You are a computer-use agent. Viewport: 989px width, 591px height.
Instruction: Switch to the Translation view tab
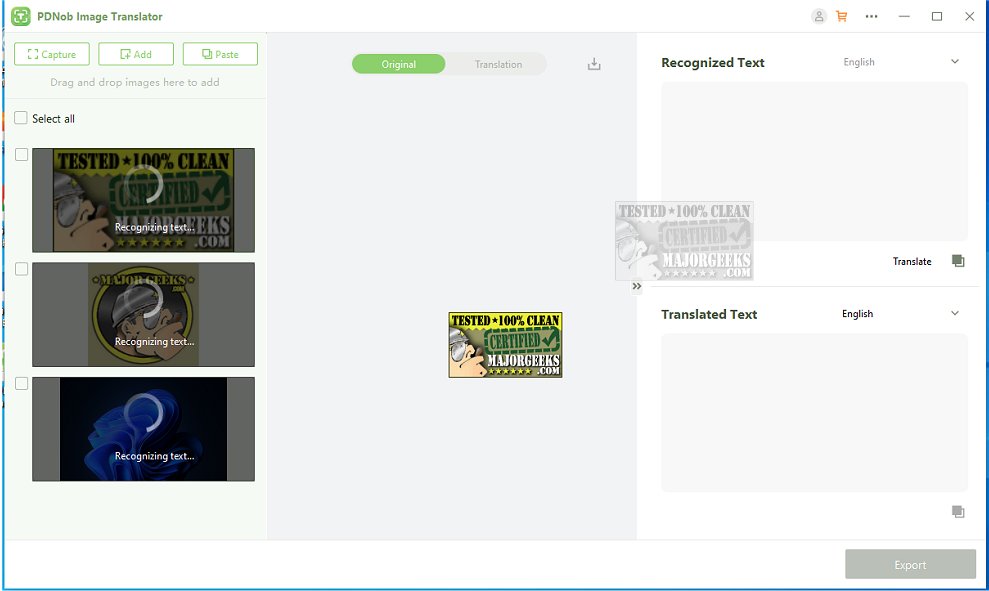click(498, 64)
